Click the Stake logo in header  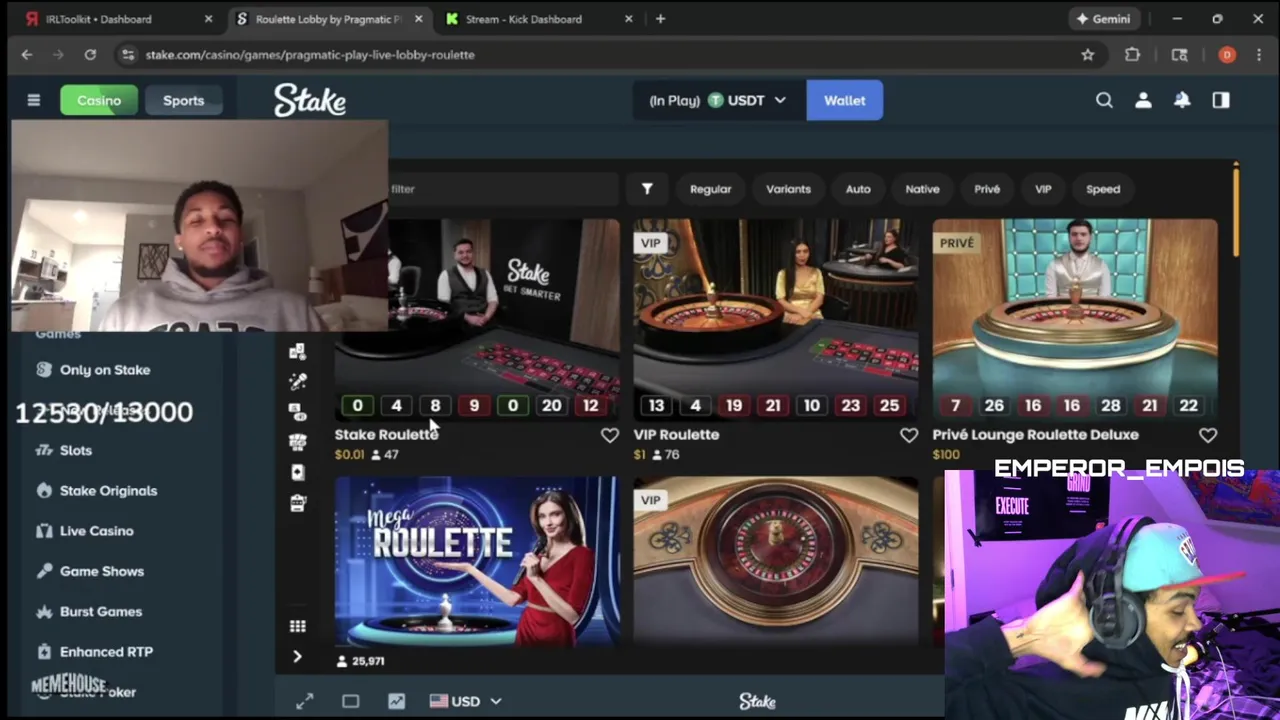(310, 100)
